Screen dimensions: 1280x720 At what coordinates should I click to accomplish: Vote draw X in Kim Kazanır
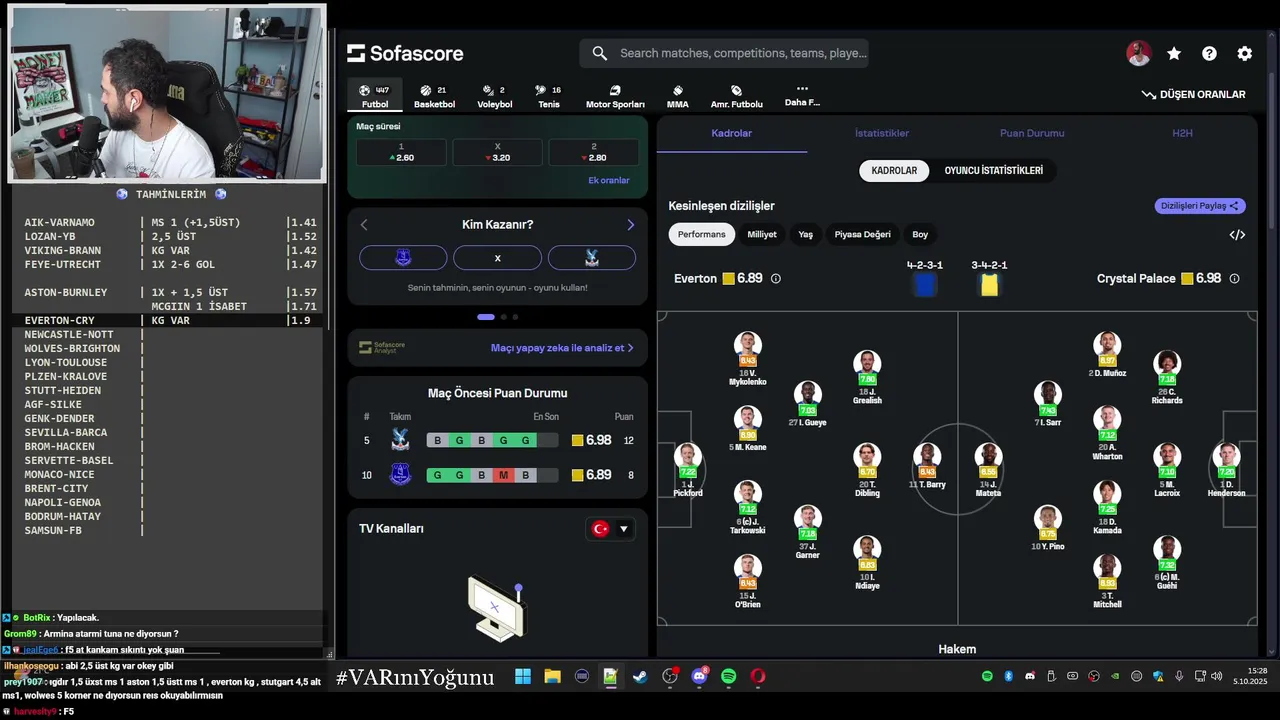click(497, 258)
